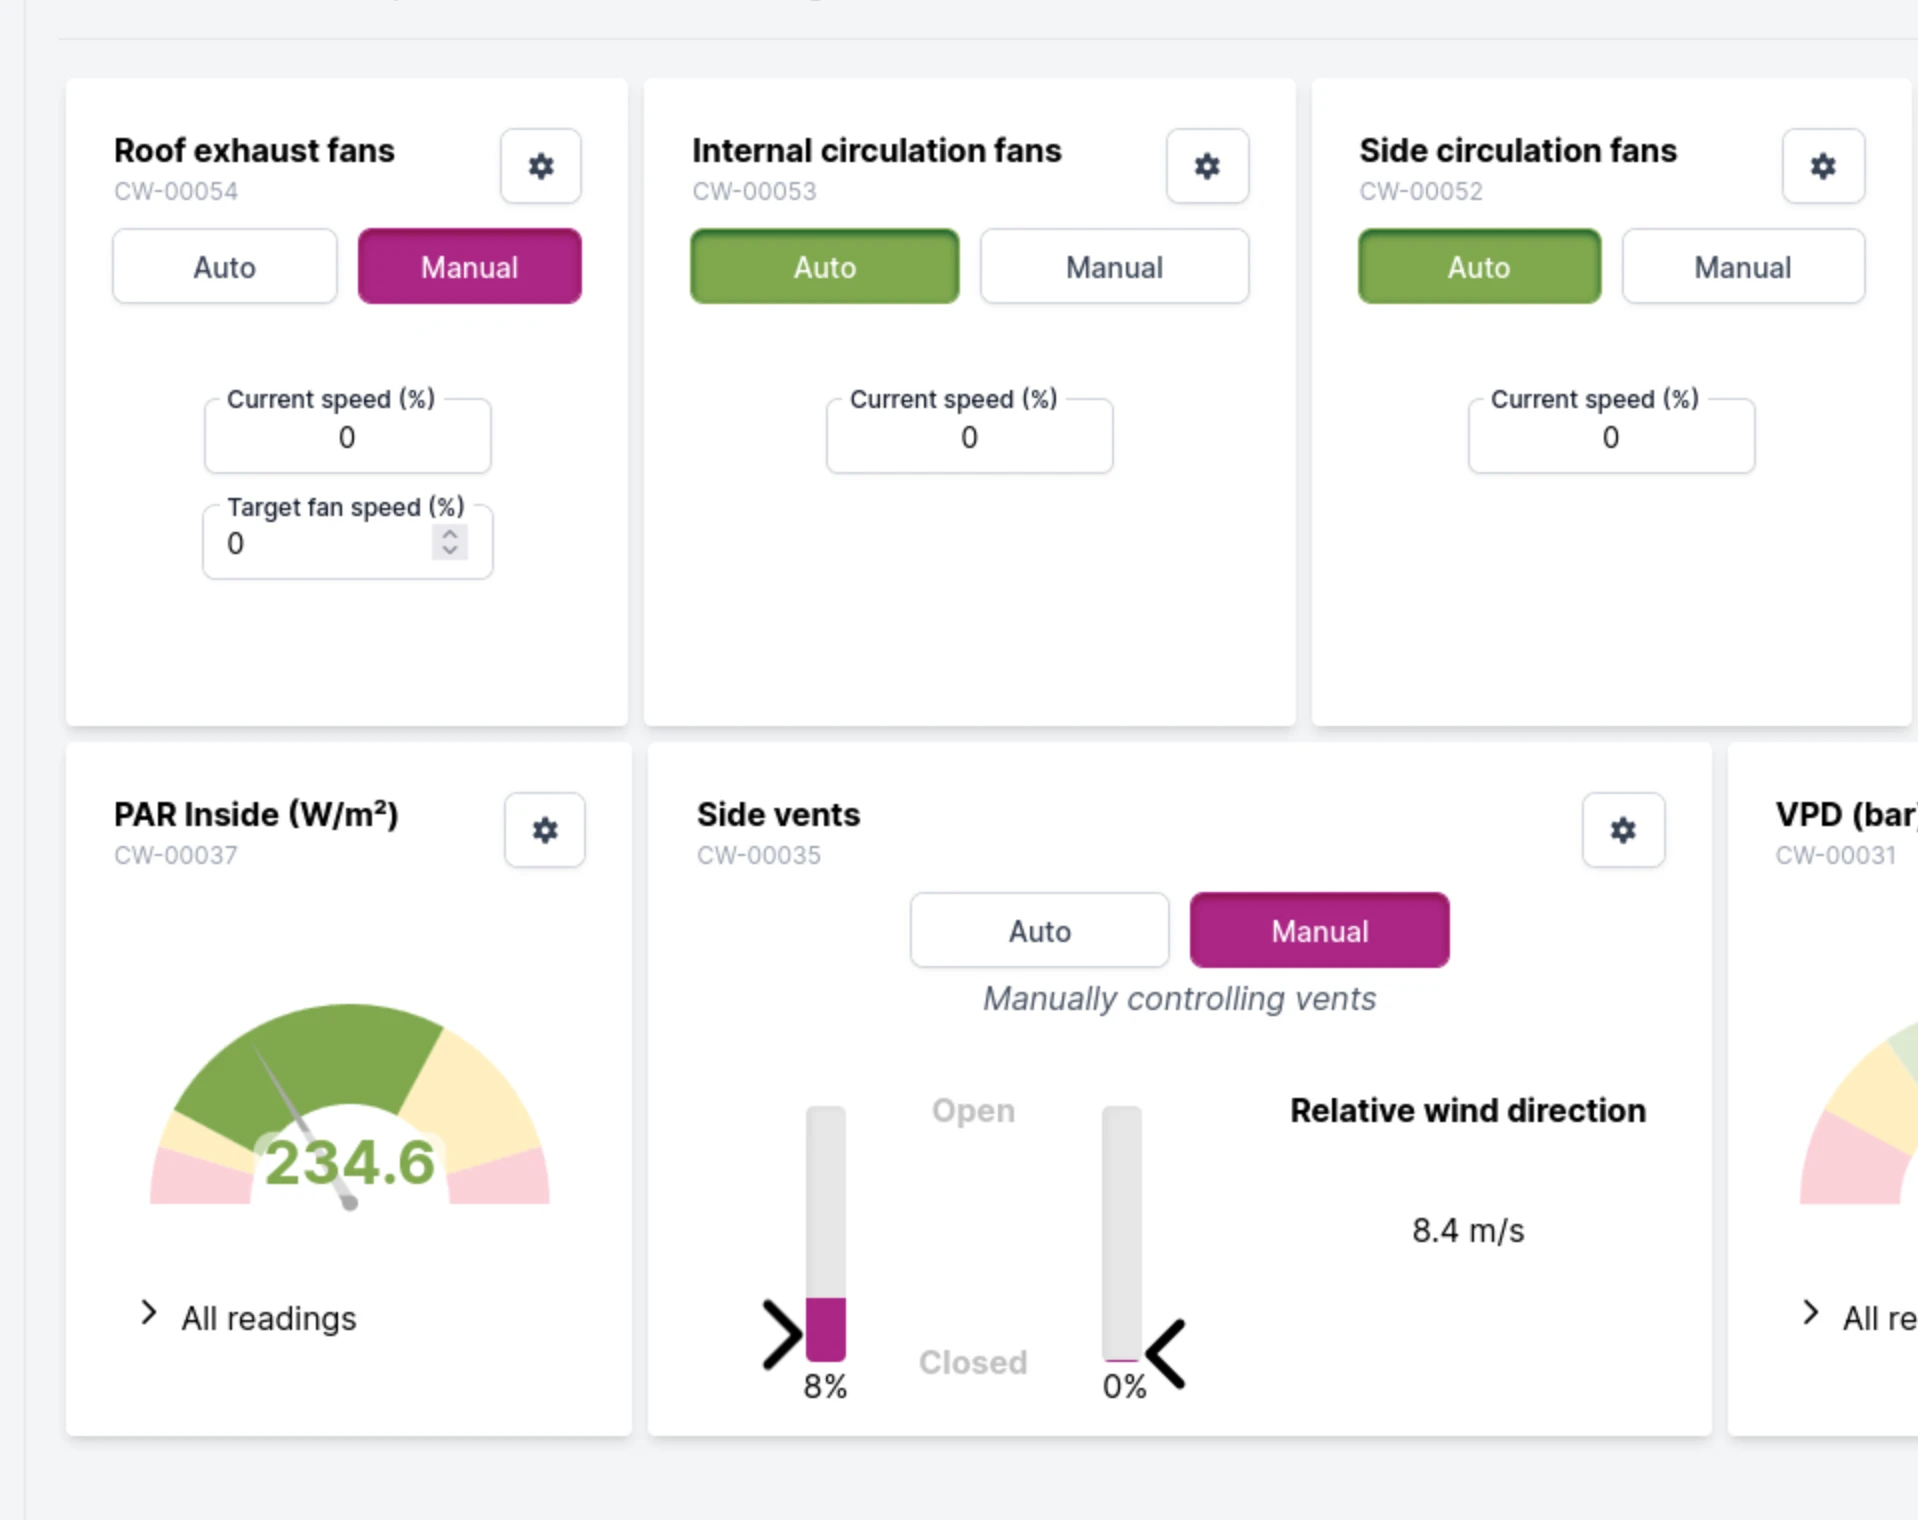Switch Roof exhaust fans to Auto
The width and height of the screenshot is (1918, 1520).
coord(225,267)
